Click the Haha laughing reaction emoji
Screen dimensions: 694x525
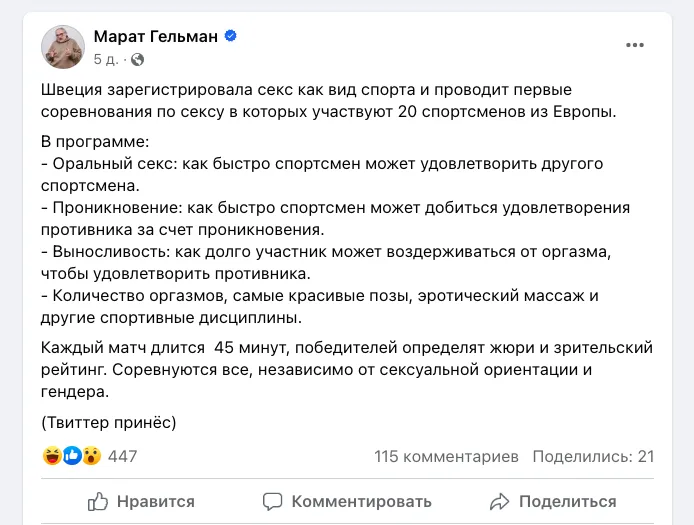[53, 456]
